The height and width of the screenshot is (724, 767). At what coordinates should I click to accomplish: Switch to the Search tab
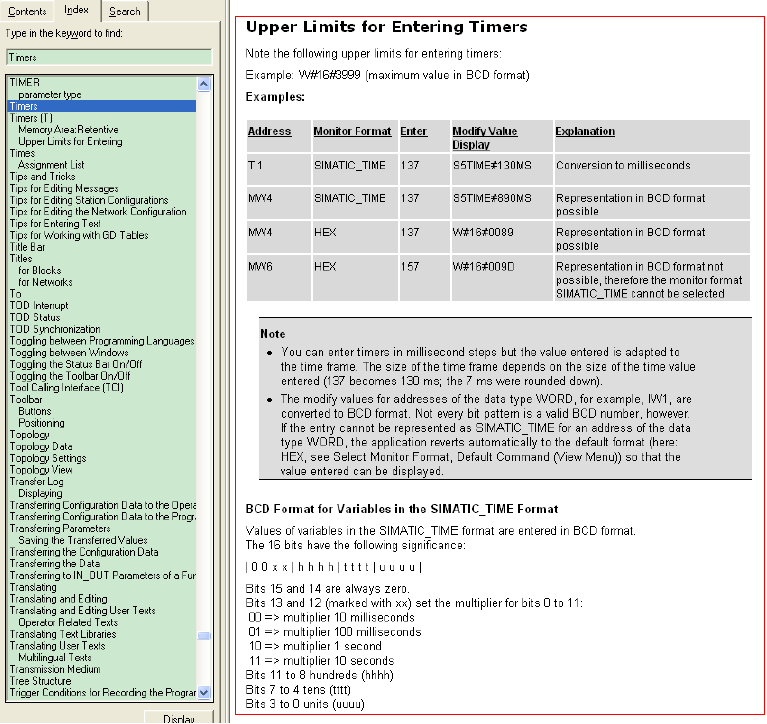[x=125, y=11]
